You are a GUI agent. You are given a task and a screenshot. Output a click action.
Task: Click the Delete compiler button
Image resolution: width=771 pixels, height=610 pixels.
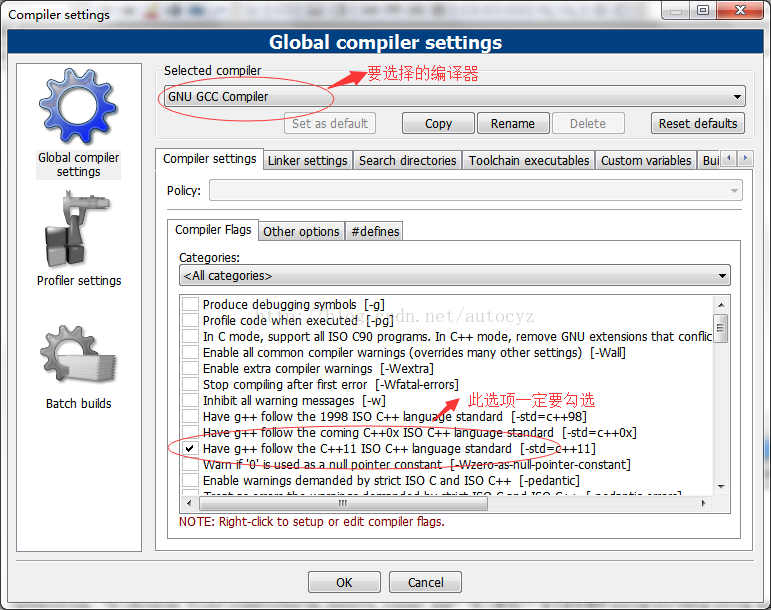point(588,123)
